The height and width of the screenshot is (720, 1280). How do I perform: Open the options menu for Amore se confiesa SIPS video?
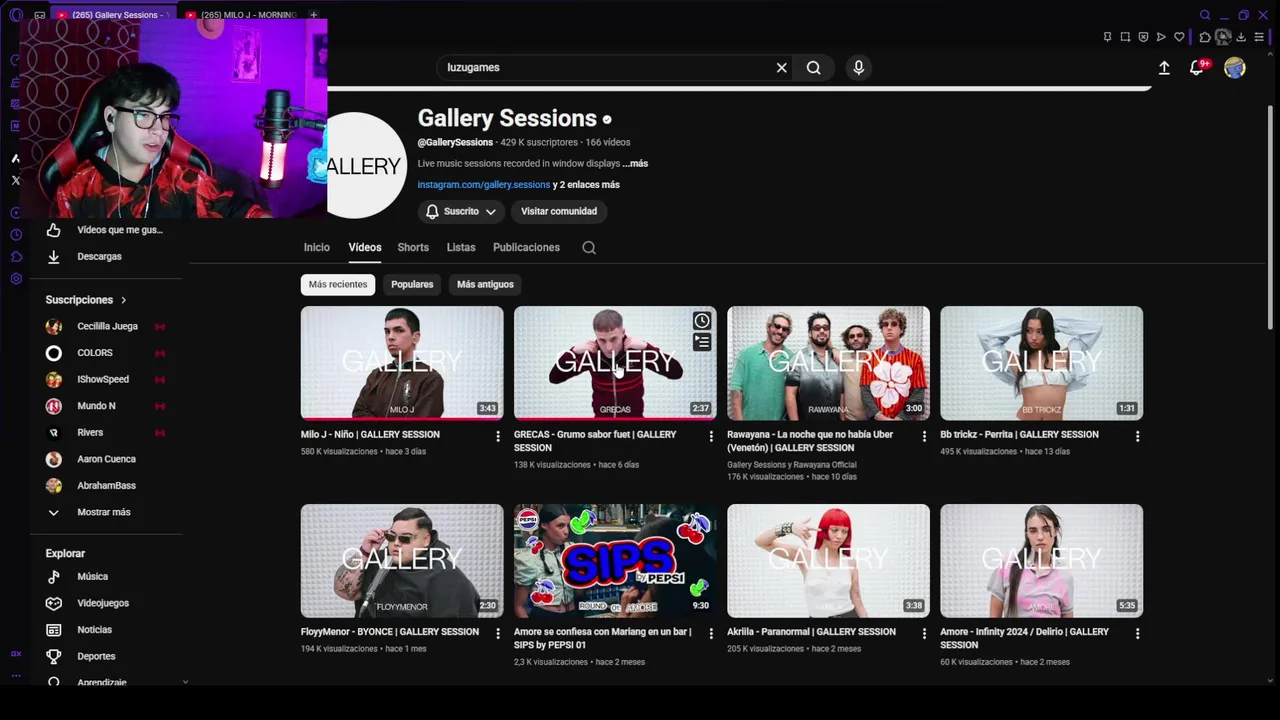[x=711, y=633]
